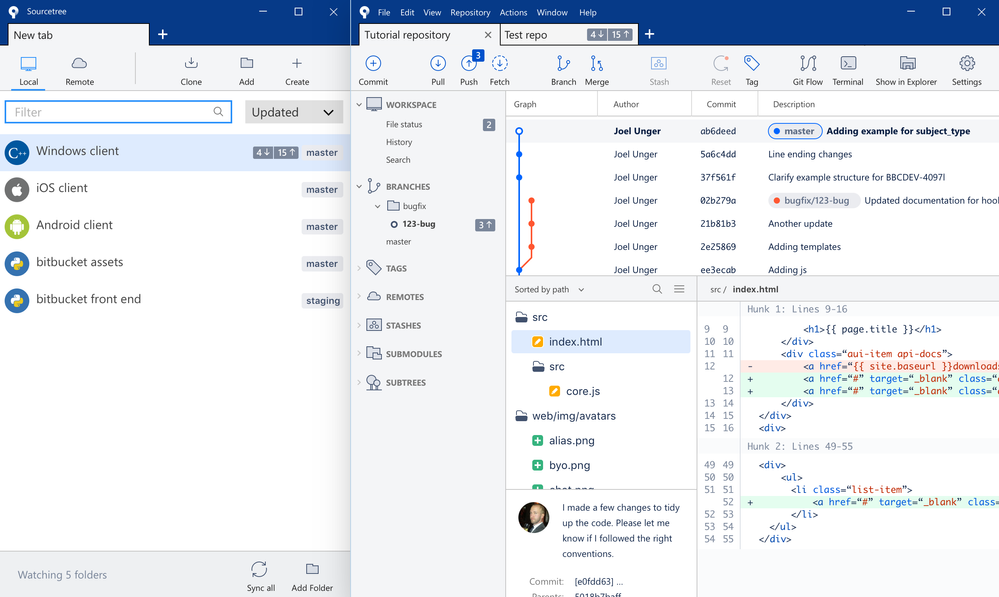Open the Help menu
999x597 pixels.
(587, 13)
